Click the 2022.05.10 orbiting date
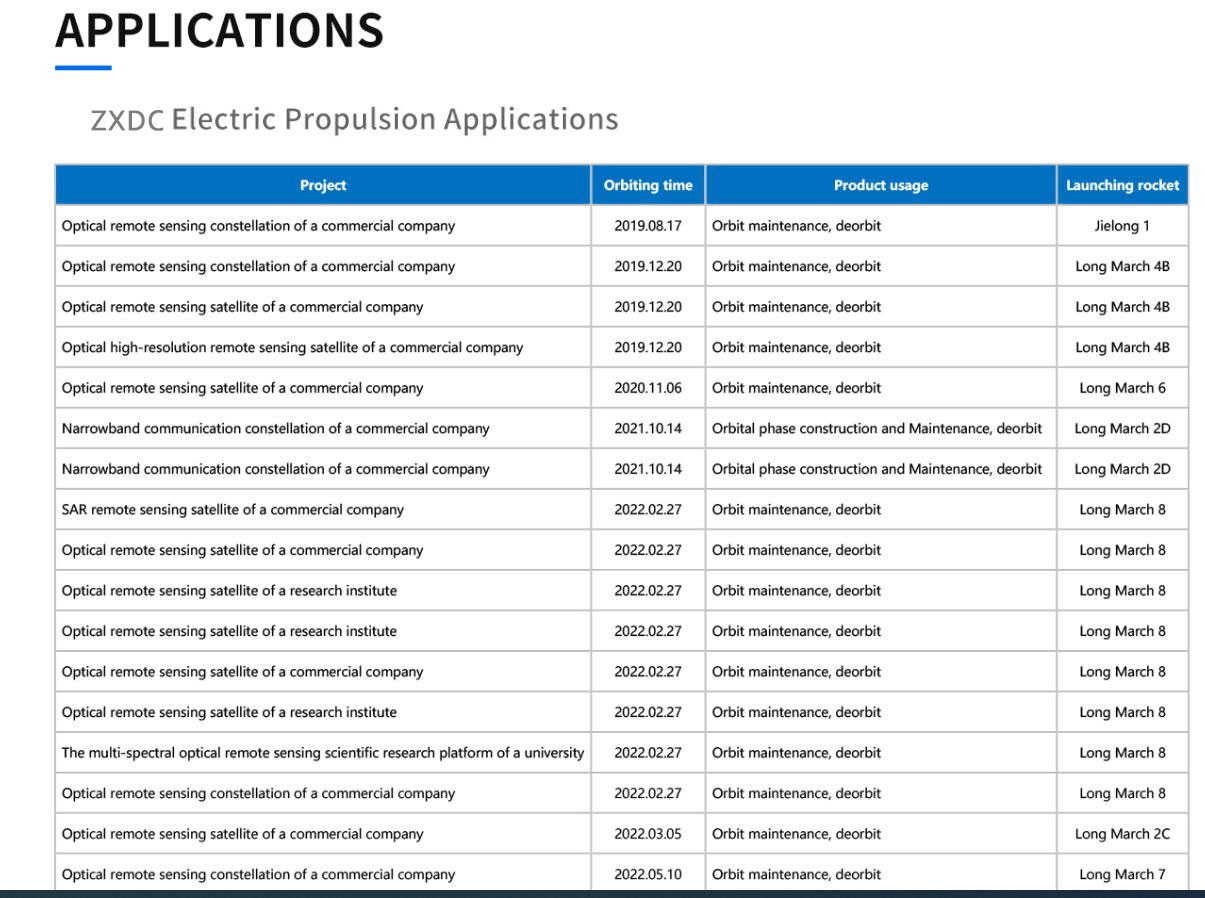This screenshot has width=1205, height=898. (x=648, y=874)
